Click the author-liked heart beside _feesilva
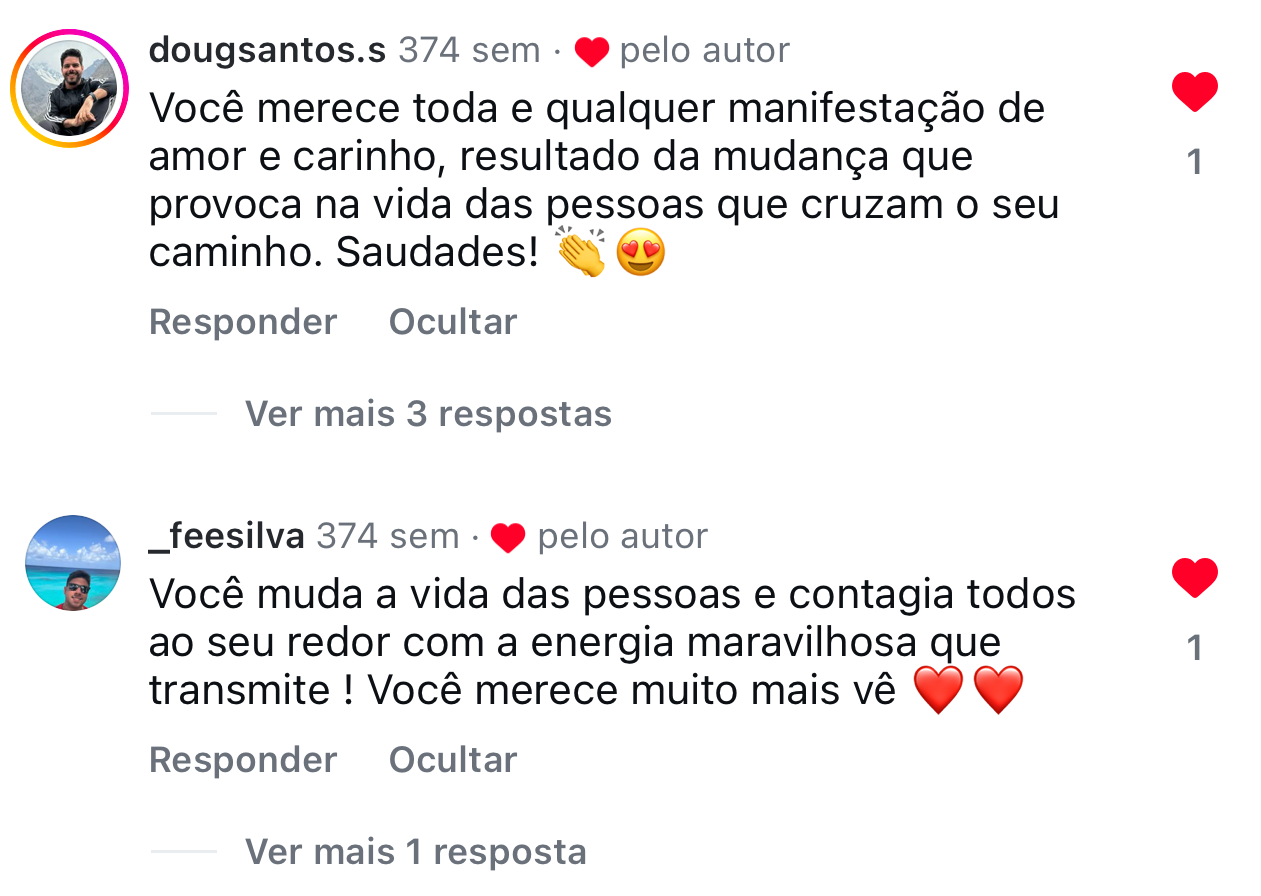This screenshot has width=1261, height=896. coord(508,539)
